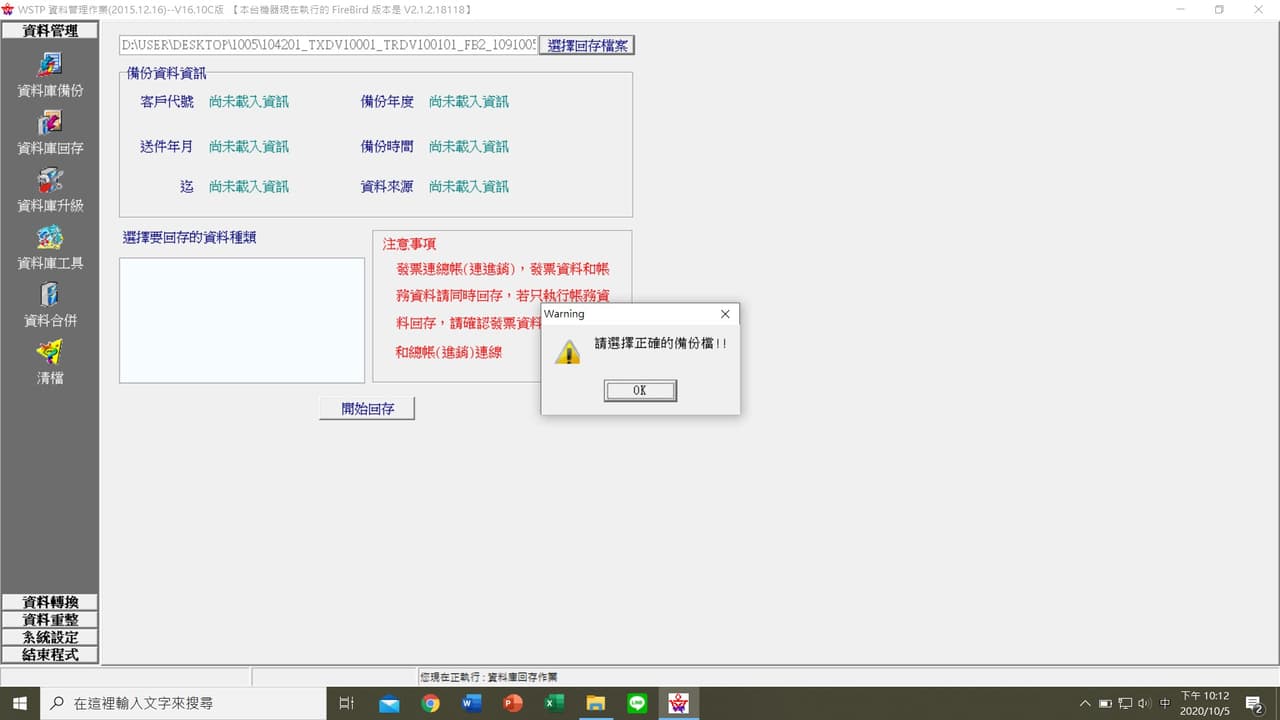The width and height of the screenshot is (1280, 720).
Task: Click the 資料管理 header at top left
Action: tap(49, 29)
